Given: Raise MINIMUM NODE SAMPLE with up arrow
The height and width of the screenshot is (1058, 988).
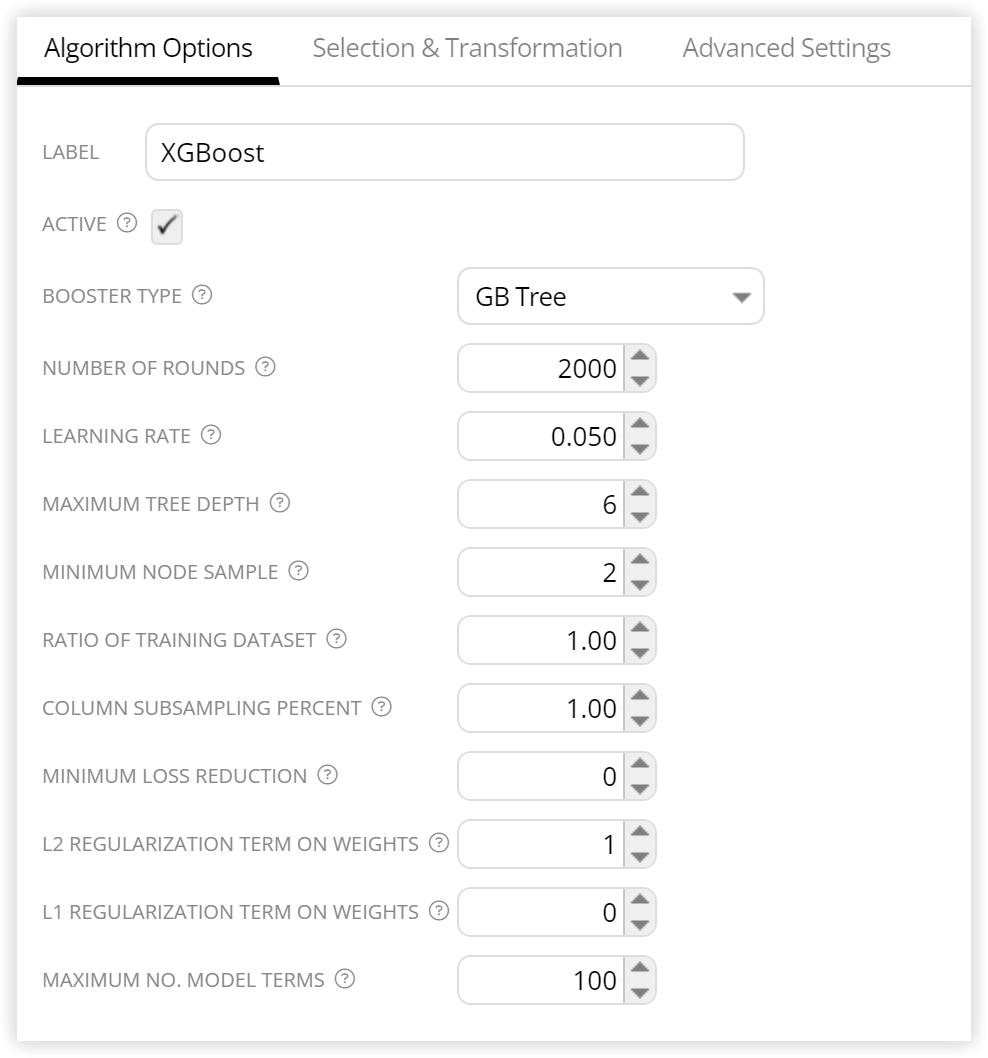Looking at the screenshot, I should (x=640, y=560).
